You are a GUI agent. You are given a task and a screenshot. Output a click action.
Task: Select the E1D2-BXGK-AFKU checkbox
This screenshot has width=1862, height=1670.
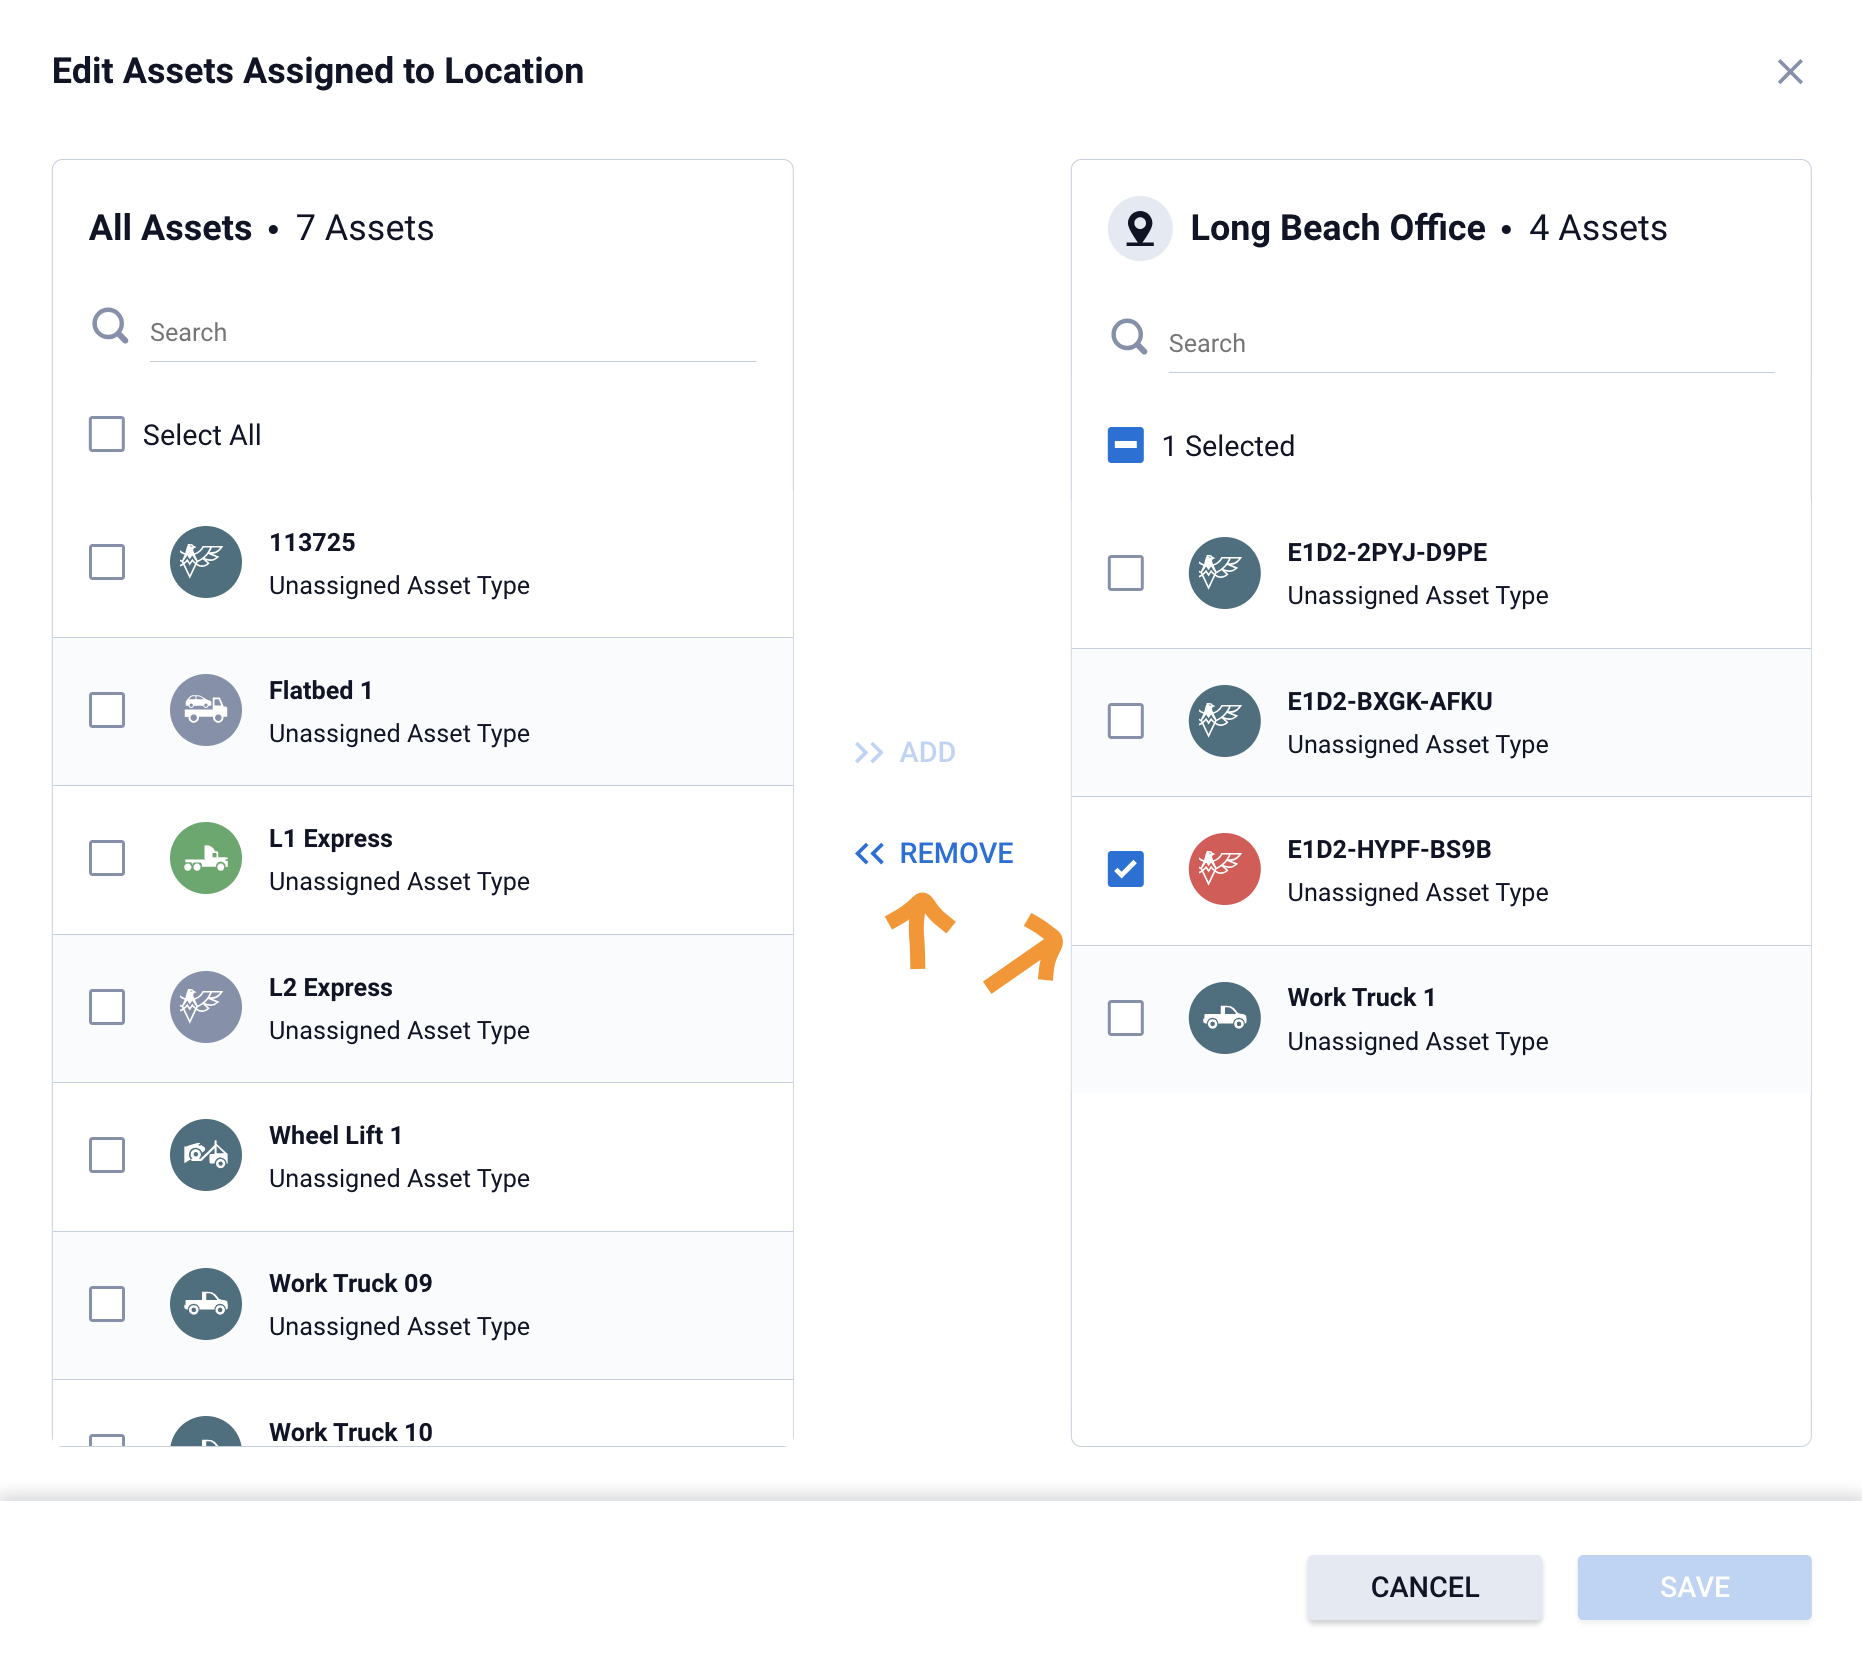click(1126, 721)
